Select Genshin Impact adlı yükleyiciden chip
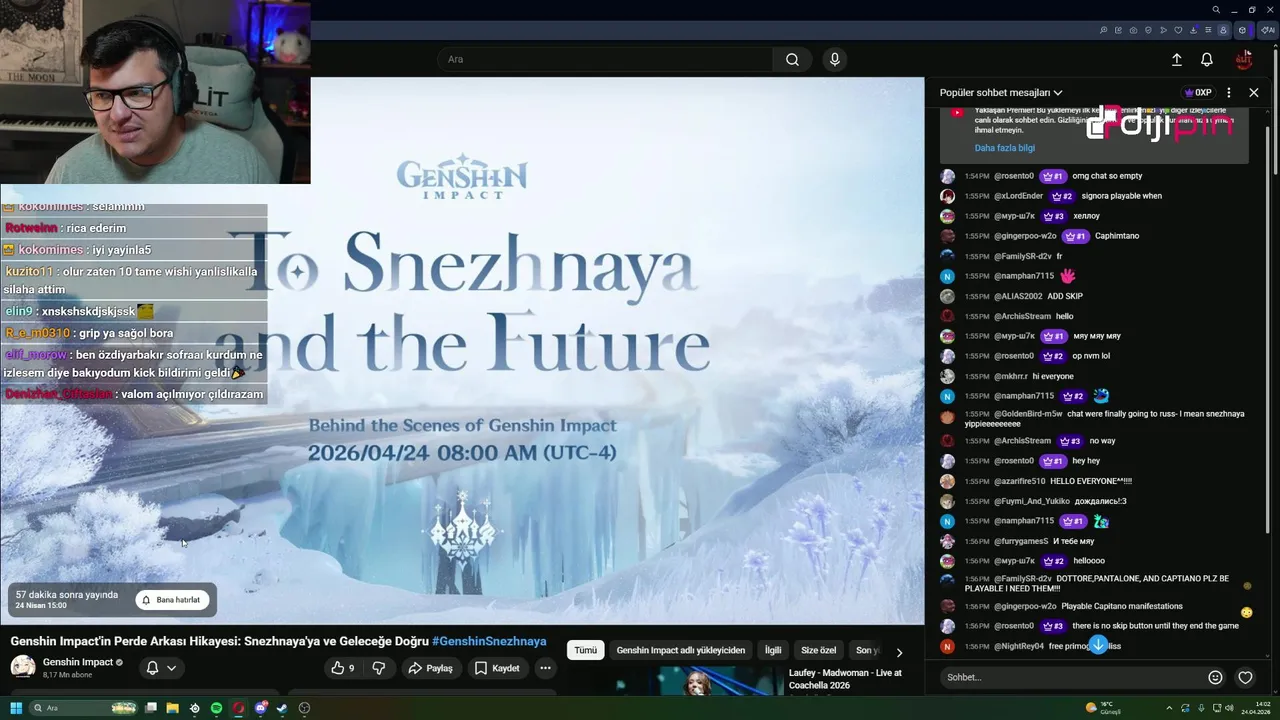 coord(680,650)
